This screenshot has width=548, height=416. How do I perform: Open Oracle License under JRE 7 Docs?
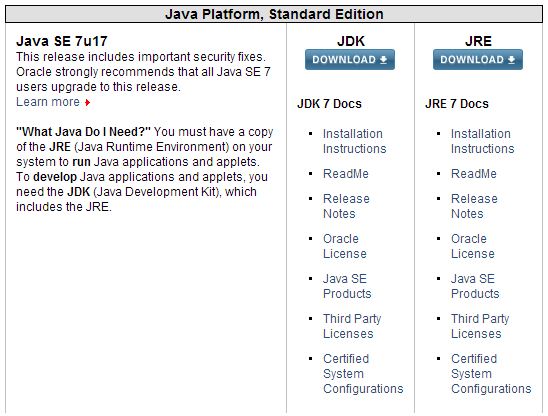pos(473,246)
